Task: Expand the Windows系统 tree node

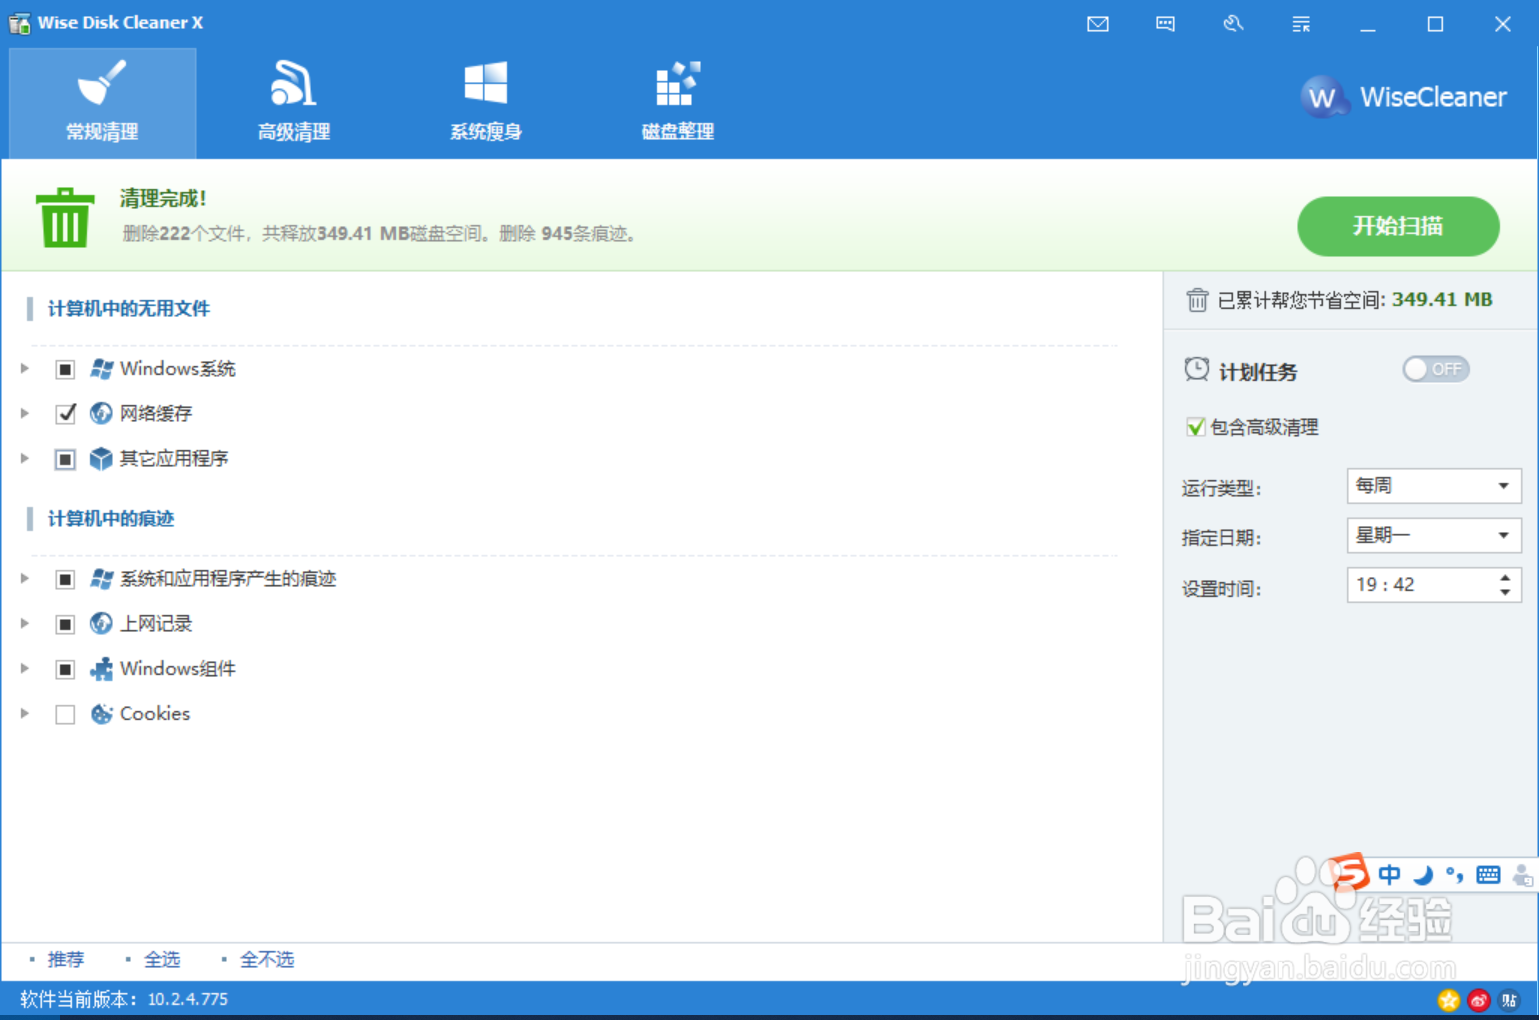Action: point(25,368)
